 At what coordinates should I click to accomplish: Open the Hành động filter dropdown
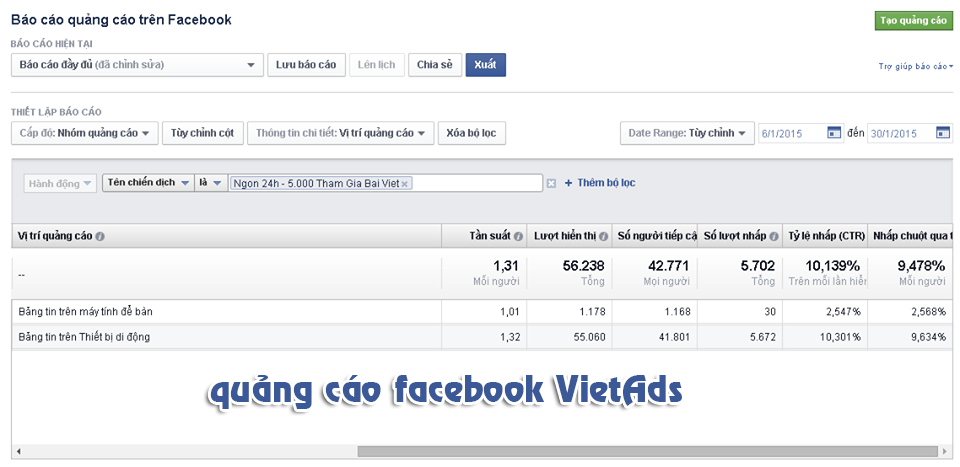coord(60,183)
